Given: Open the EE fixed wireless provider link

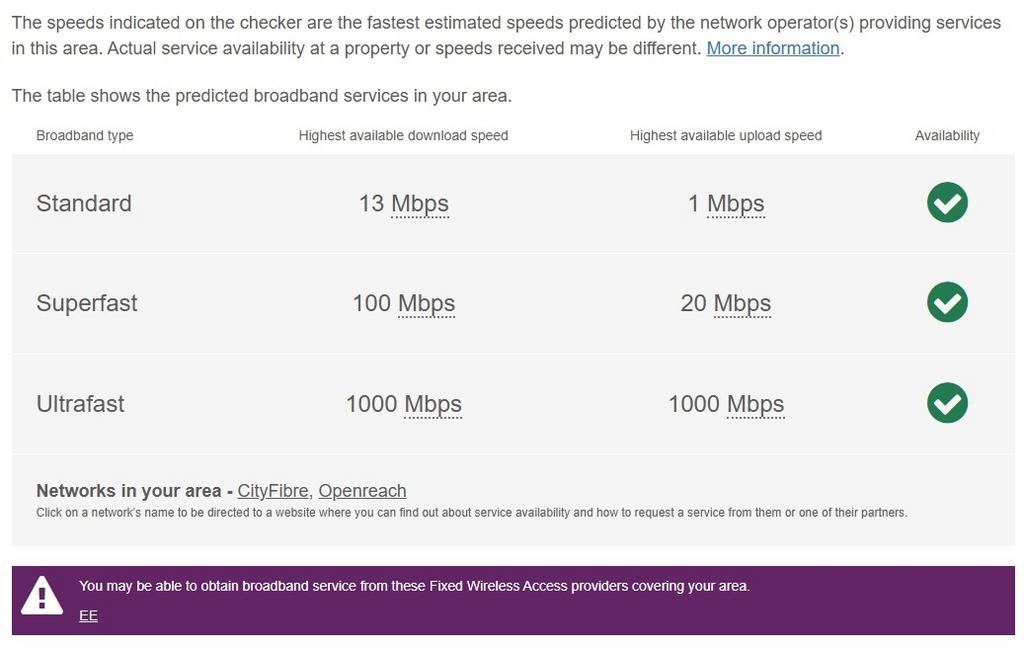Looking at the screenshot, I should (x=88, y=615).
